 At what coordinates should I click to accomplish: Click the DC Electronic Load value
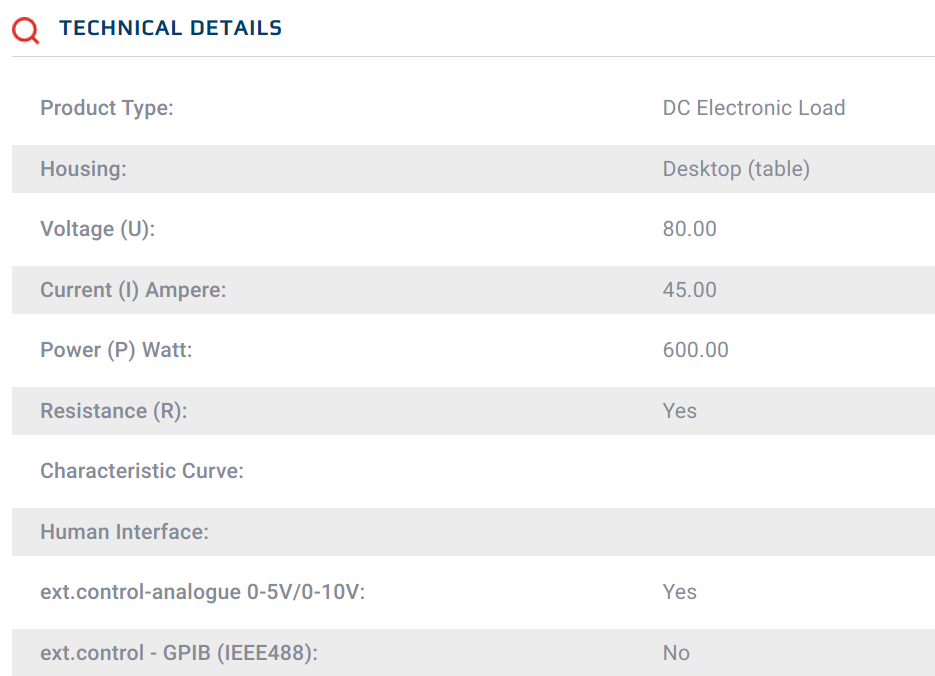(x=753, y=108)
